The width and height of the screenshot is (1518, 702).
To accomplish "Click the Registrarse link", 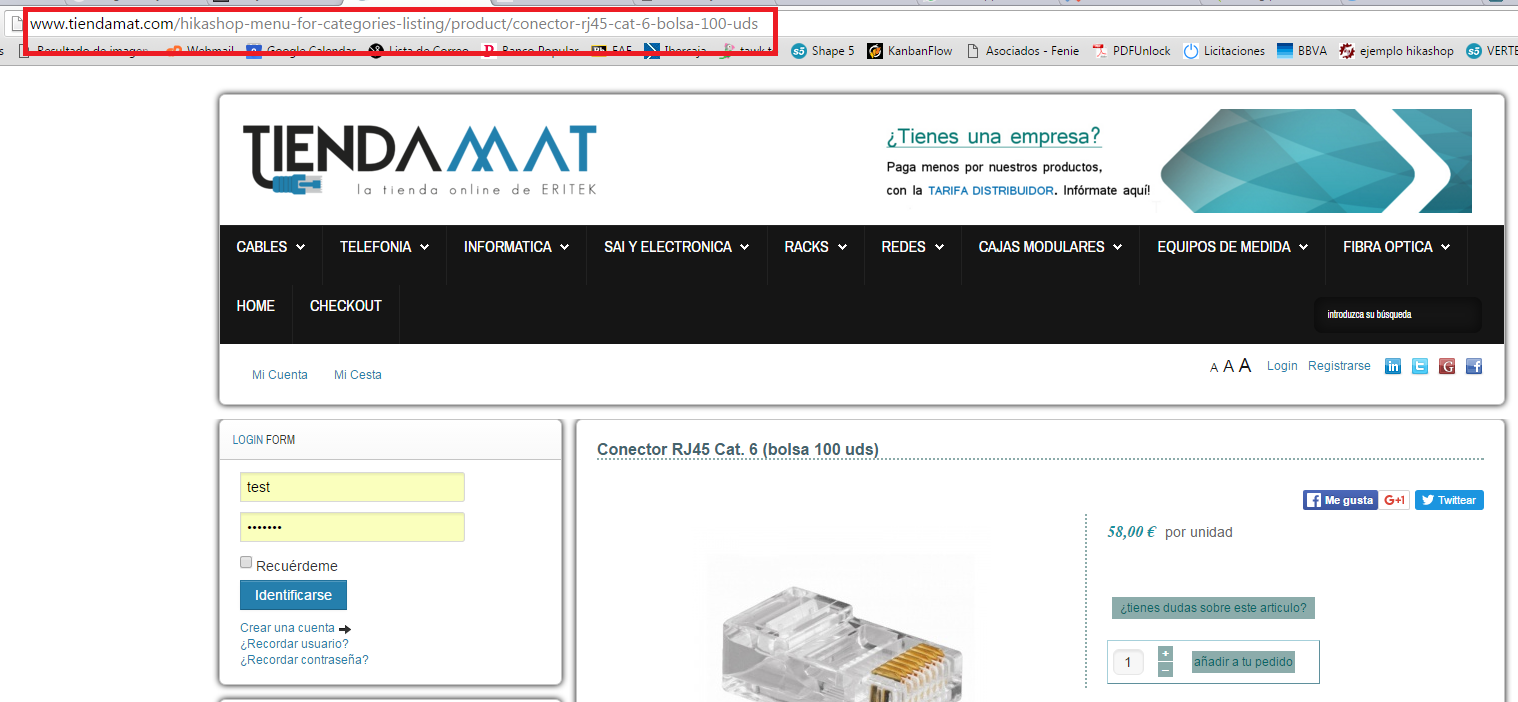I will 1339,366.
